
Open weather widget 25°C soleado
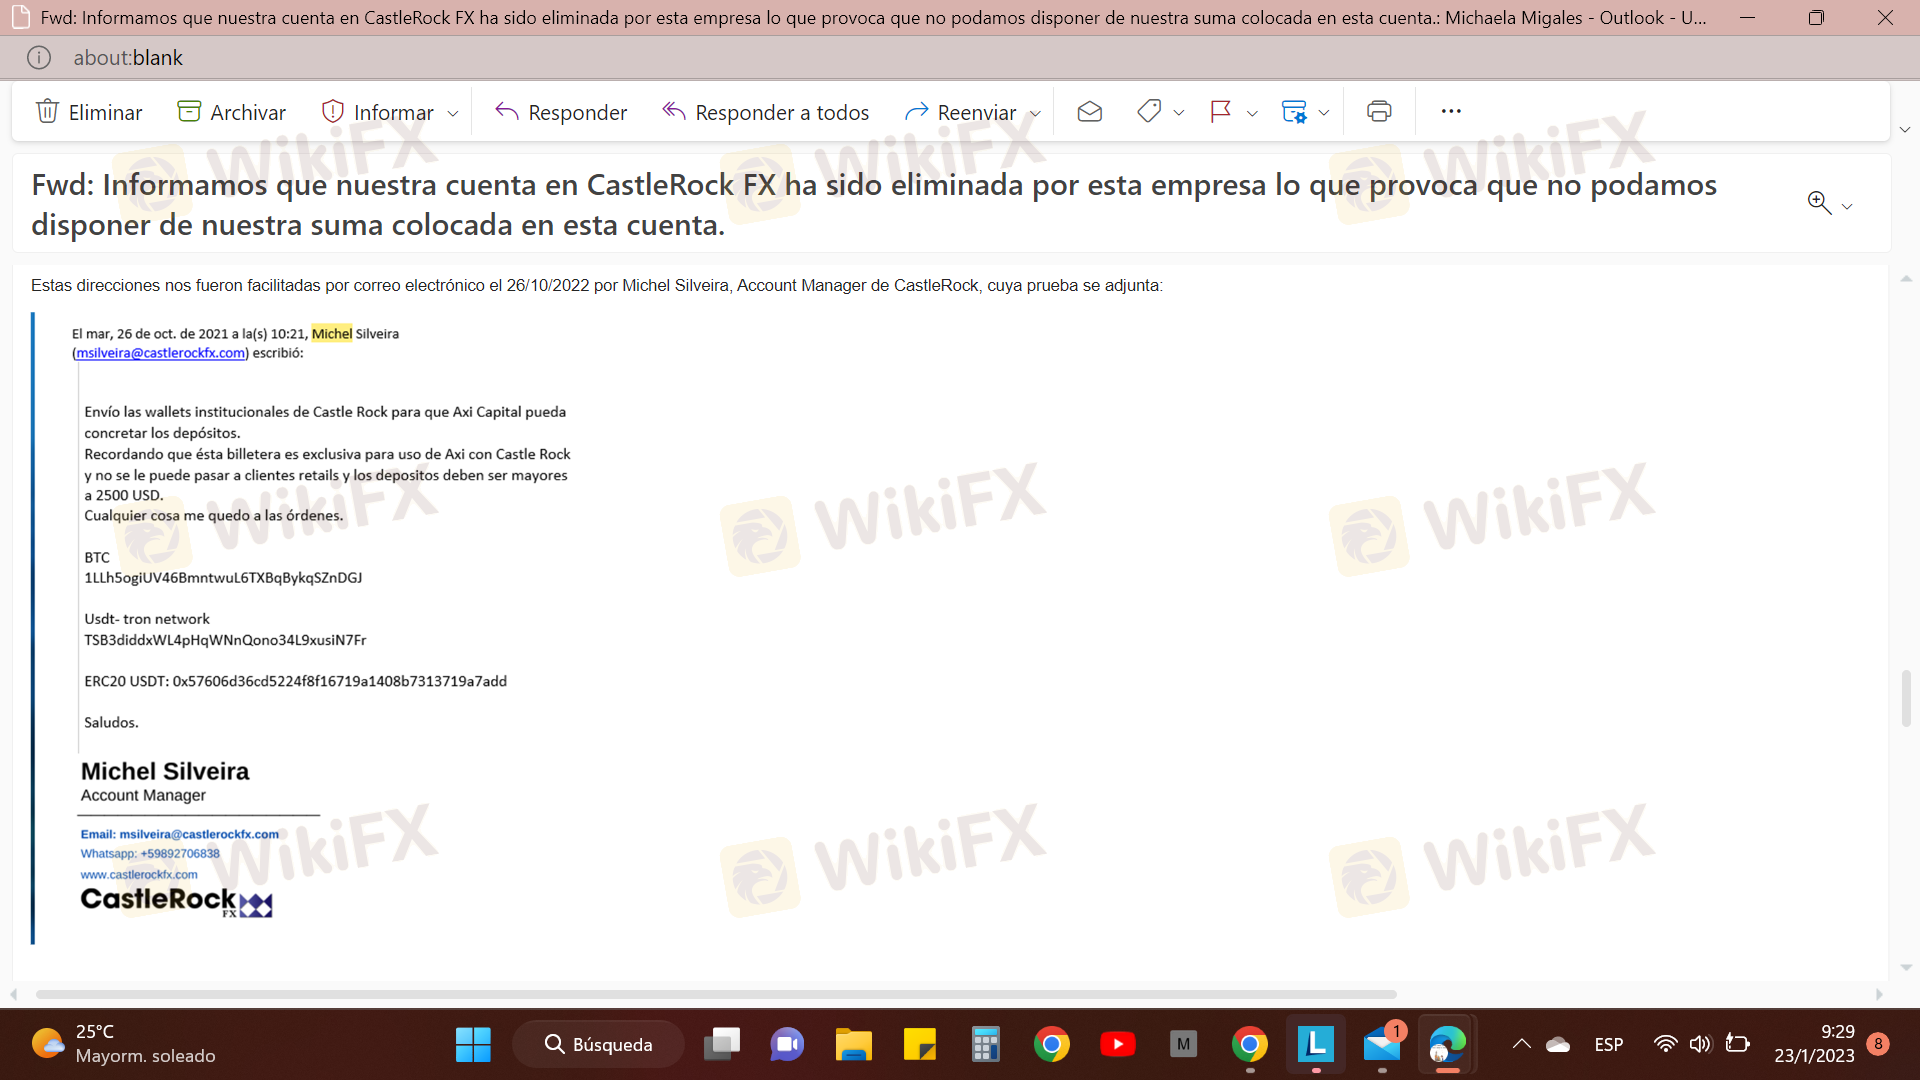tap(125, 1044)
